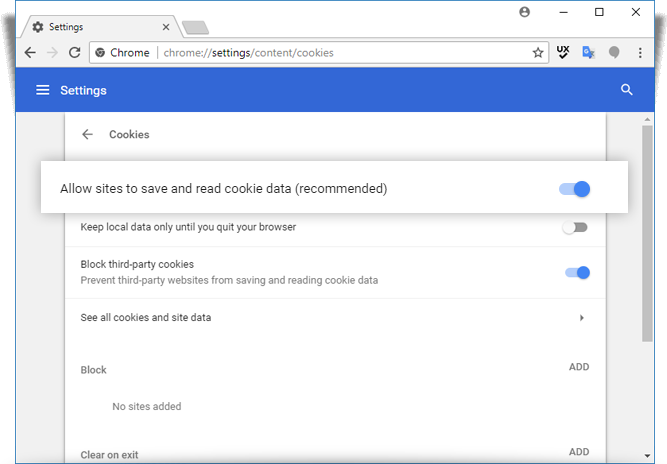The width and height of the screenshot is (667, 464).
Task: Click the address bar URL field
Action: coord(345,53)
